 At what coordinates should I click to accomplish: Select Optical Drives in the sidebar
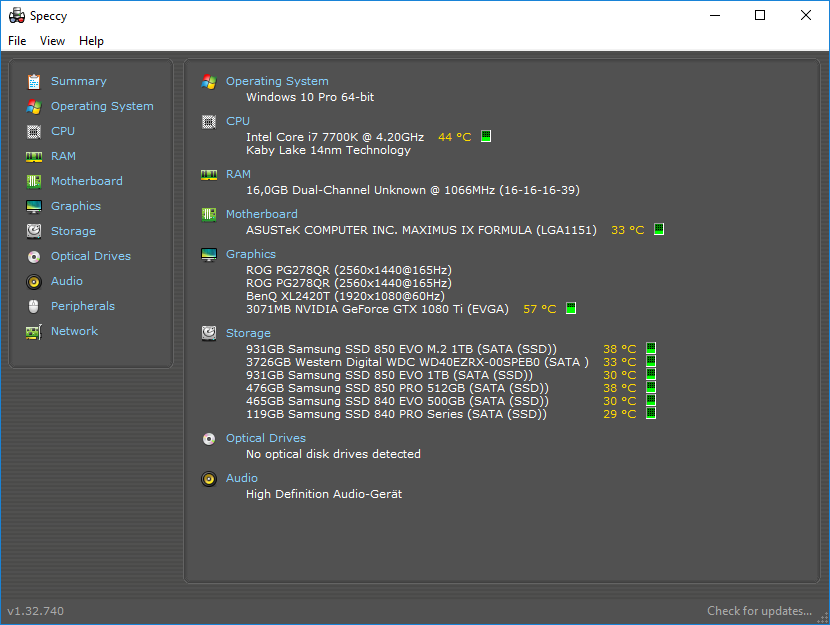click(x=90, y=257)
